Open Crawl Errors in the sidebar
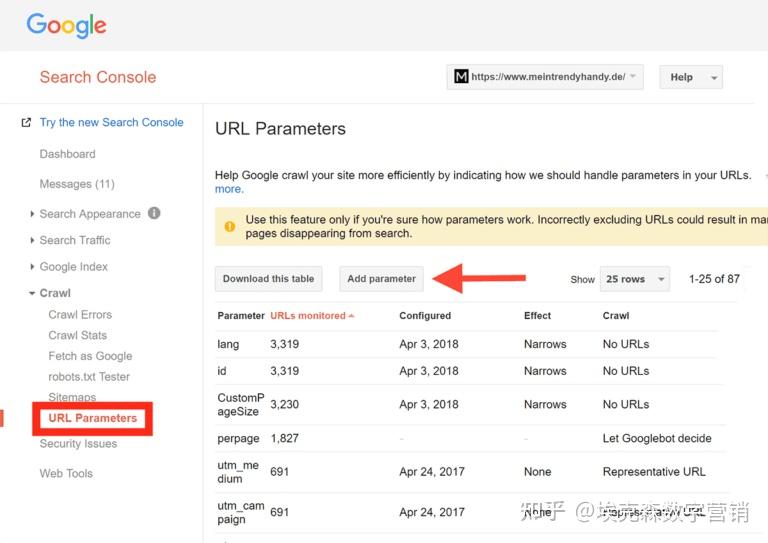Viewport: 768px width, 543px height. (80, 315)
